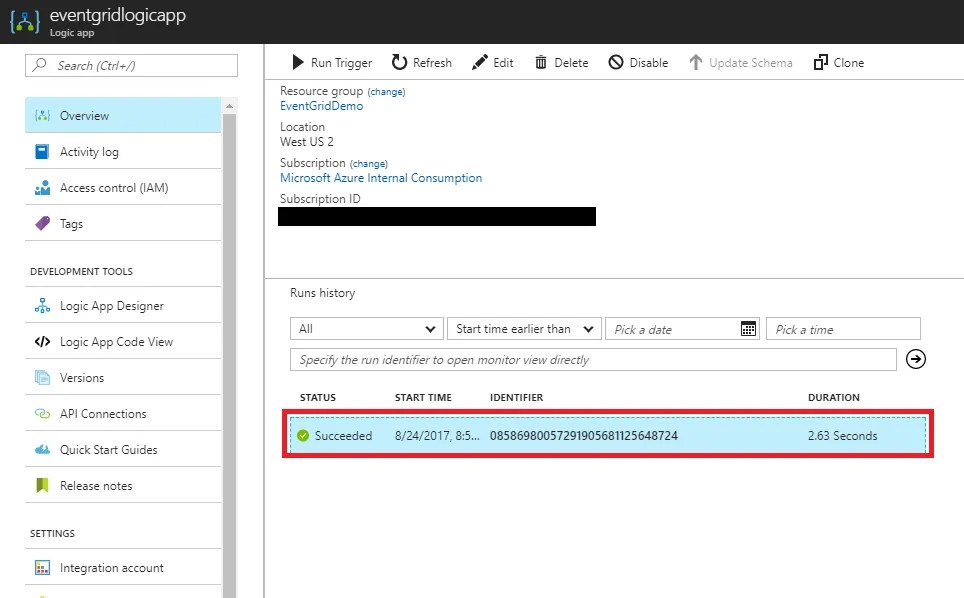
Task: Click the calendar icon in date picker
Action: click(x=748, y=329)
